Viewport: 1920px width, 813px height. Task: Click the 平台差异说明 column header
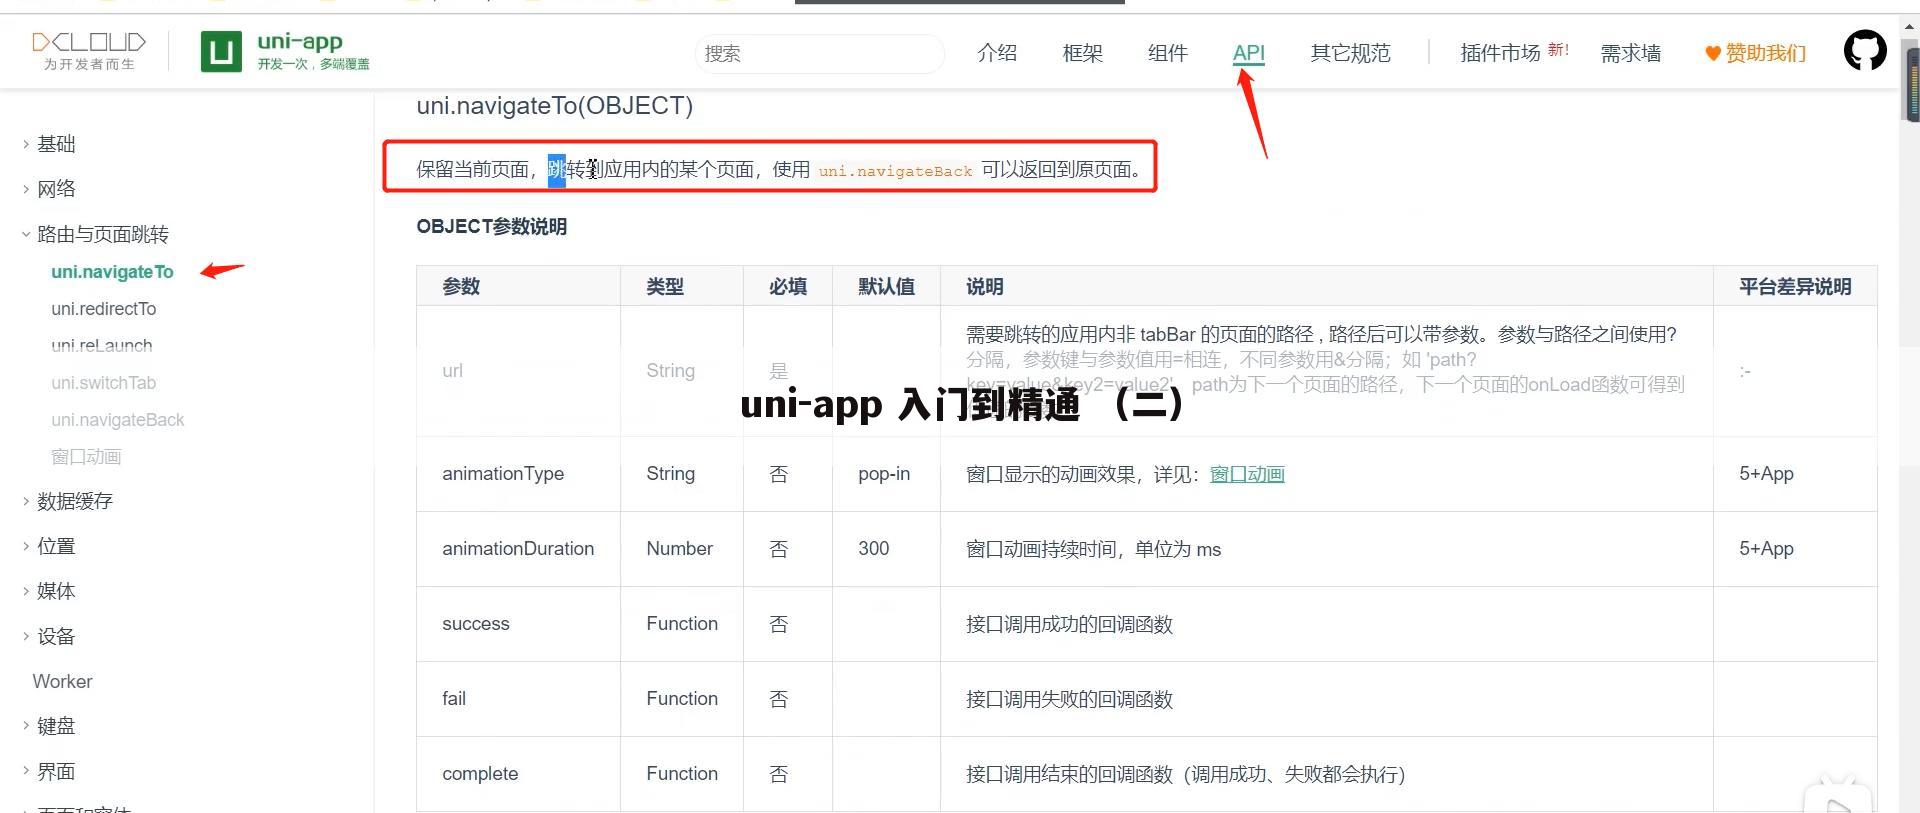click(x=1795, y=287)
